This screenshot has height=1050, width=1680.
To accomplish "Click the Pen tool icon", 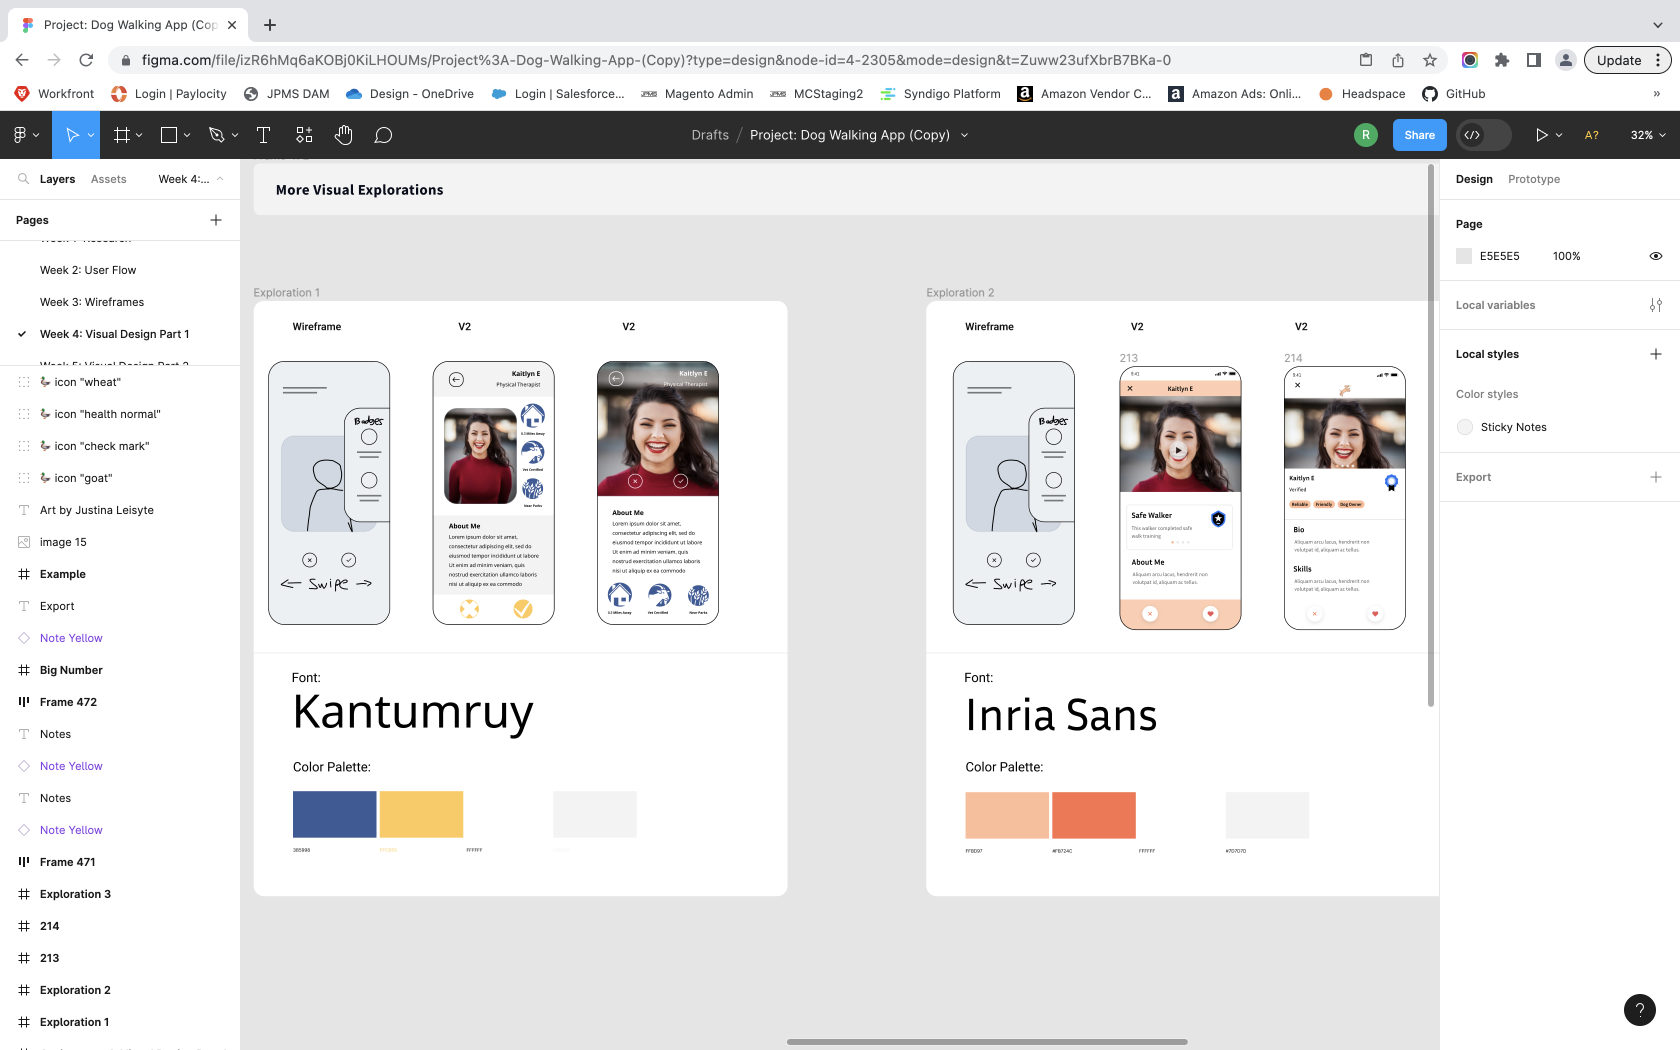I will (x=216, y=135).
